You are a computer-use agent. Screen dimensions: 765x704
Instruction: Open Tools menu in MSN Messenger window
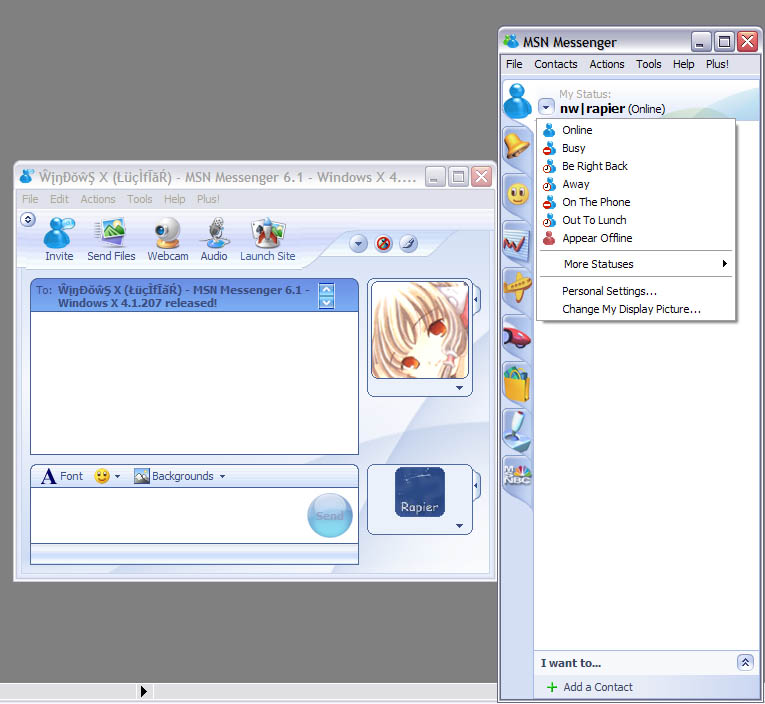point(648,64)
